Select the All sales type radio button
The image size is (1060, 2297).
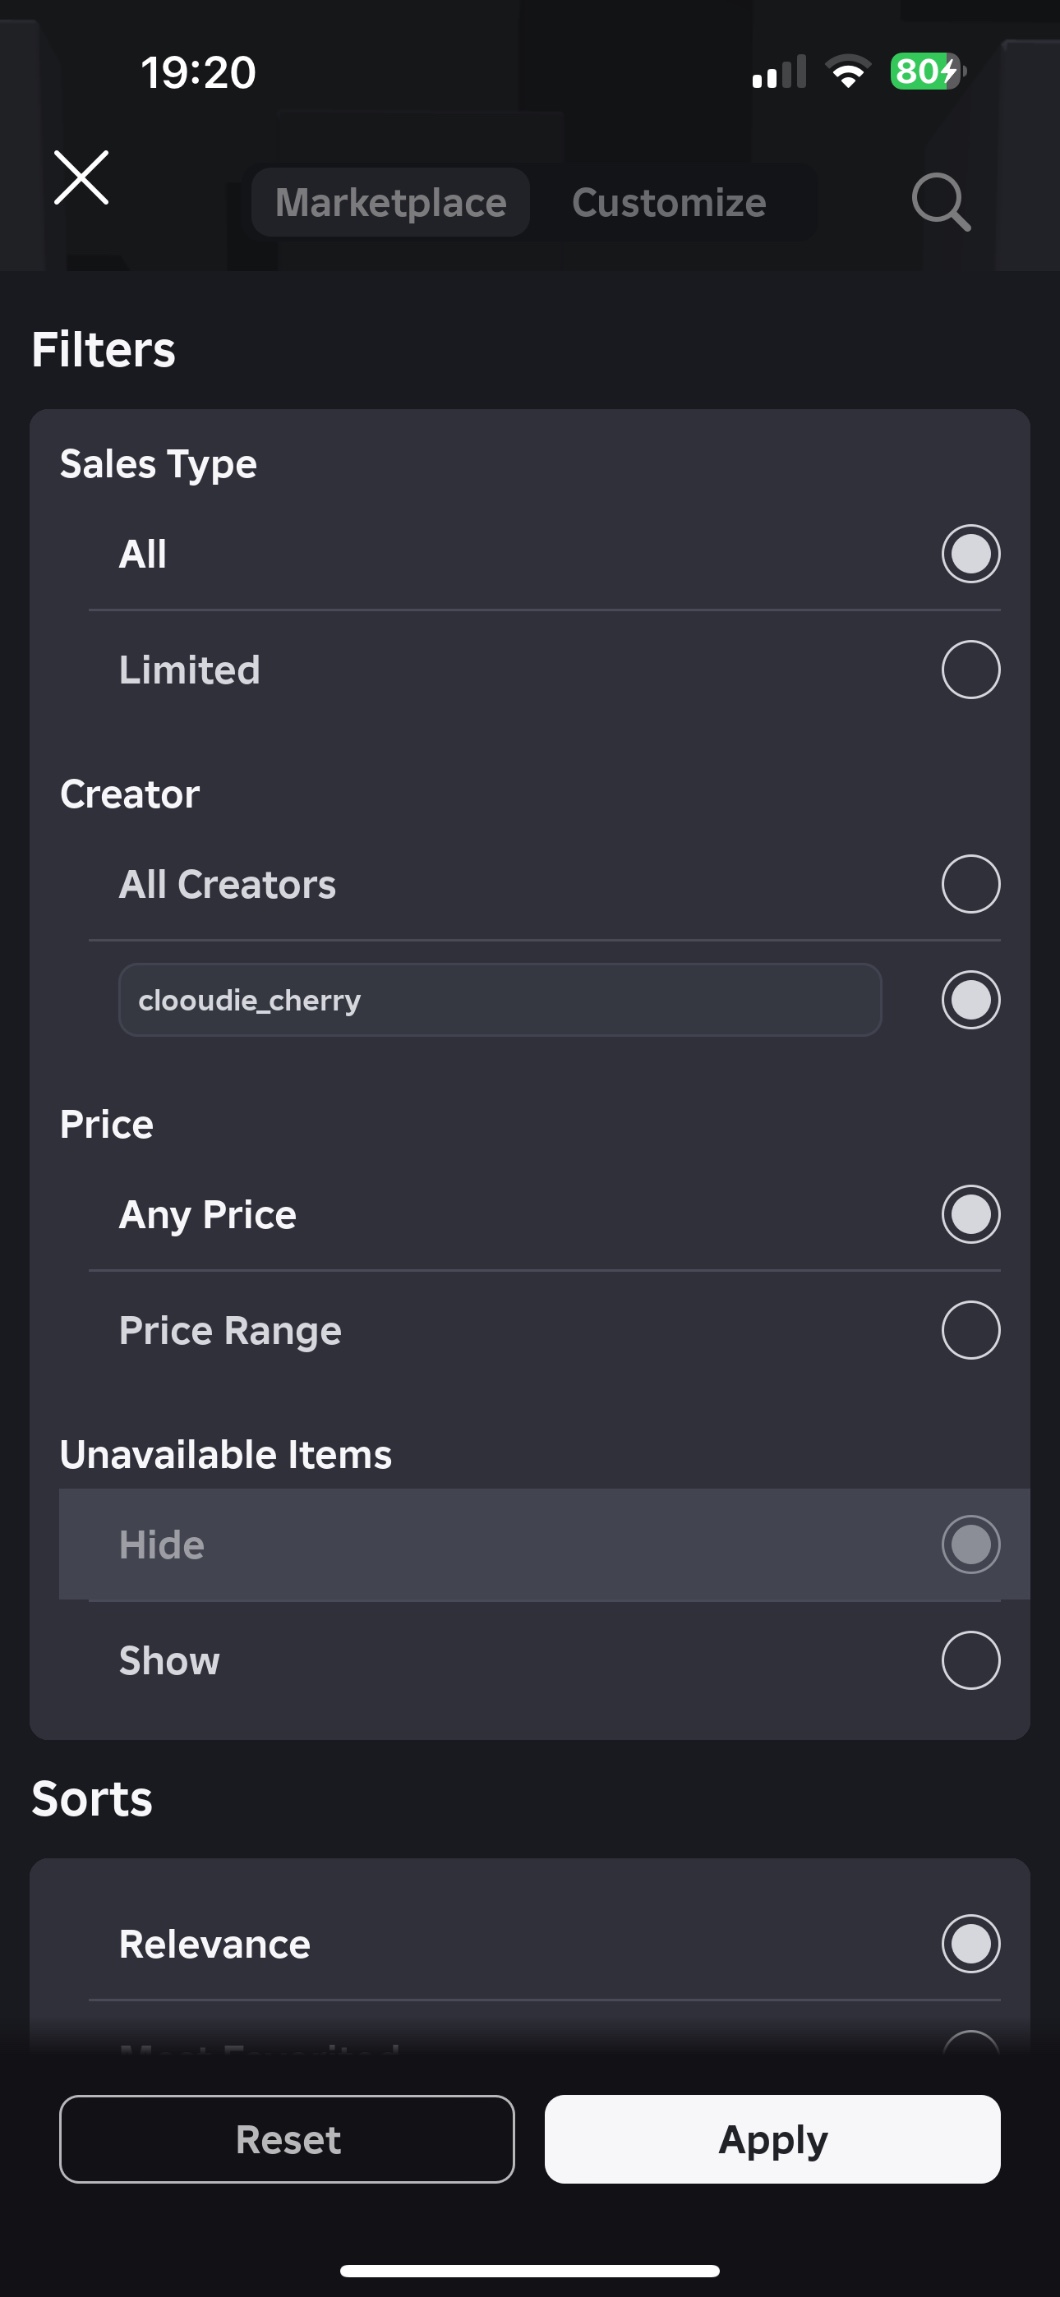pyautogui.click(x=970, y=553)
